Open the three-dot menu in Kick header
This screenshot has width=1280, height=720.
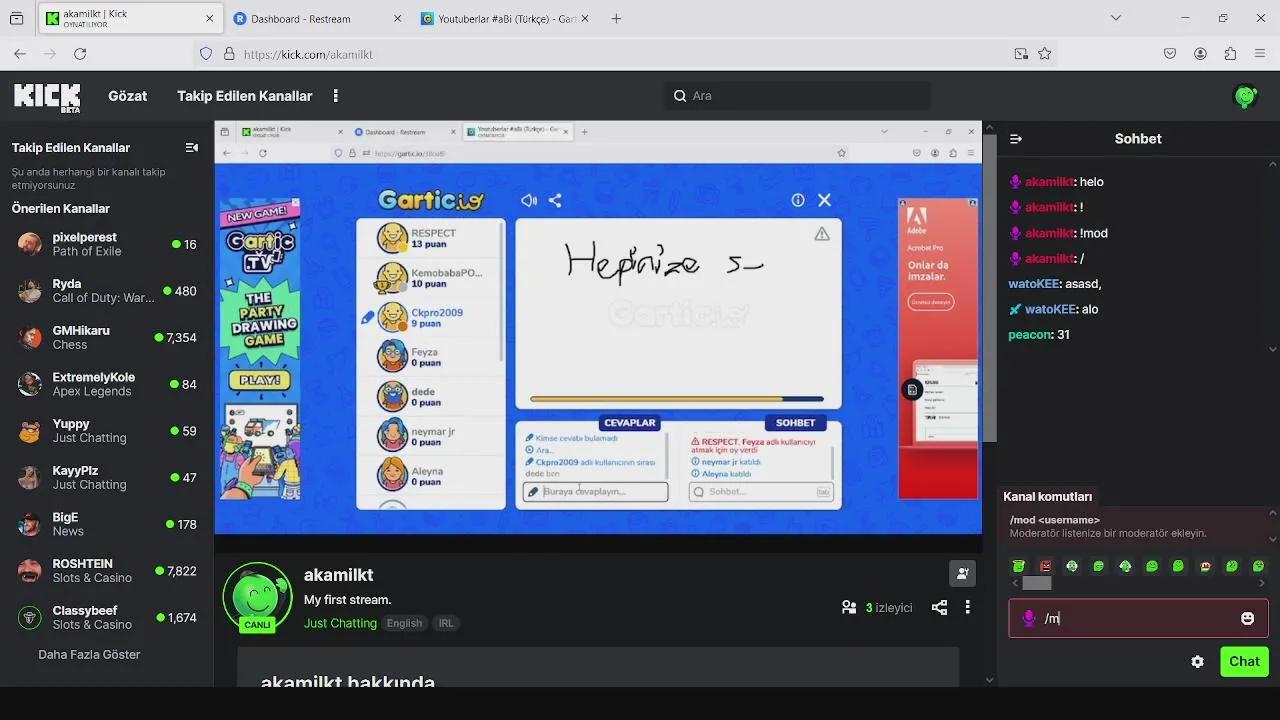point(336,96)
